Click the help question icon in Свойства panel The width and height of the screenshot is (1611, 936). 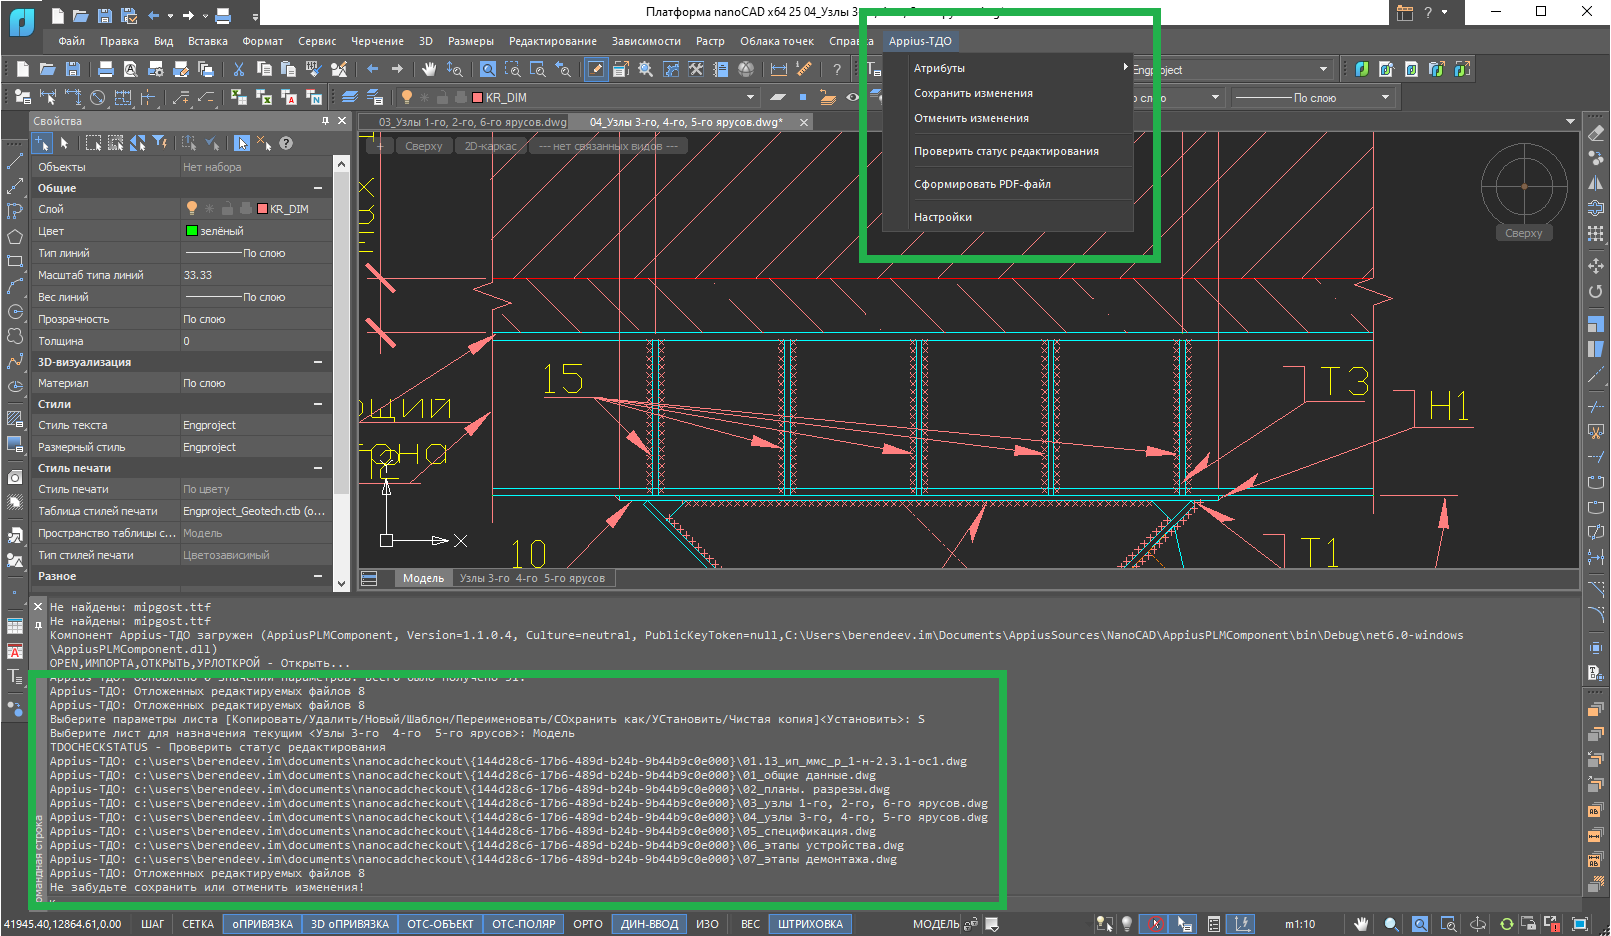(x=286, y=143)
